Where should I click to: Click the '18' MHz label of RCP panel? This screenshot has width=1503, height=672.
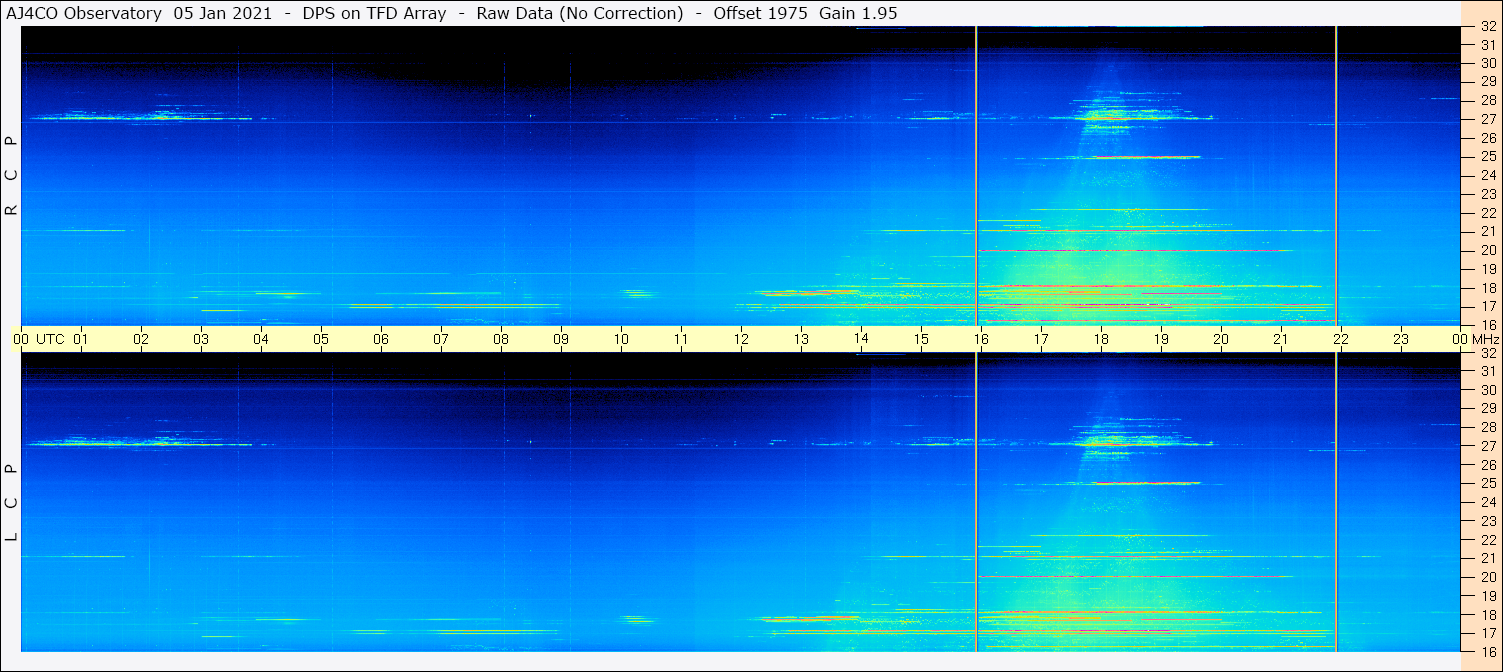pos(1488,288)
